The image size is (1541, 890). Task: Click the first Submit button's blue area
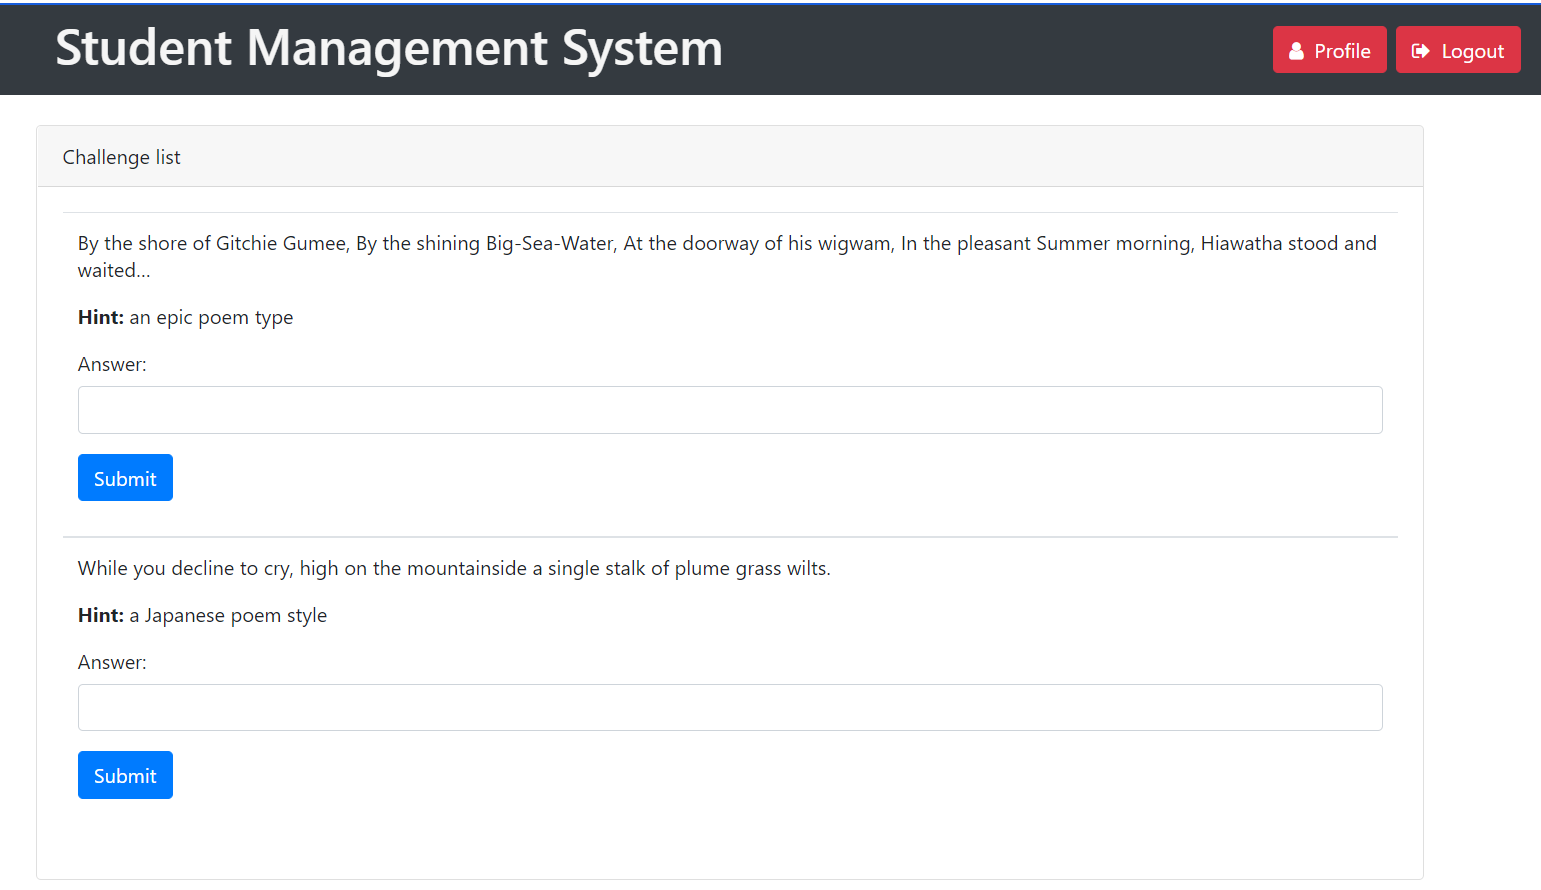(x=125, y=477)
